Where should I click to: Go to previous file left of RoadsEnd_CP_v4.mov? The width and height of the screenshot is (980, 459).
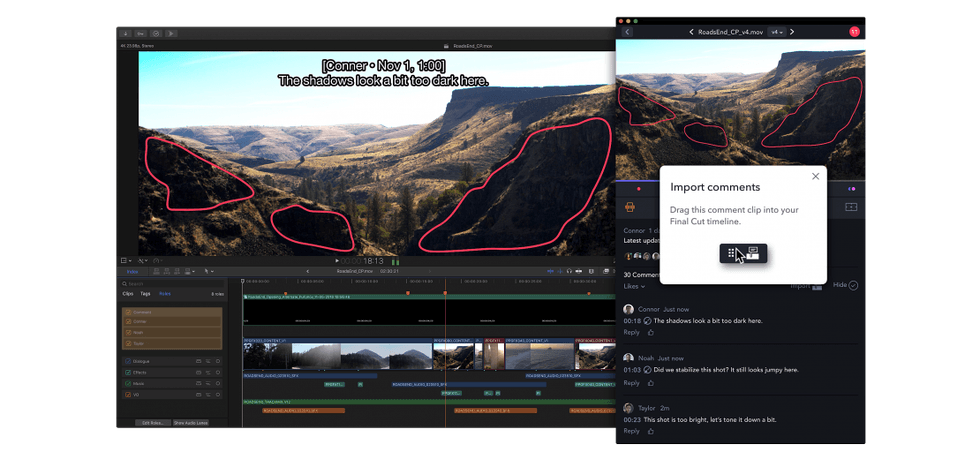coord(691,32)
